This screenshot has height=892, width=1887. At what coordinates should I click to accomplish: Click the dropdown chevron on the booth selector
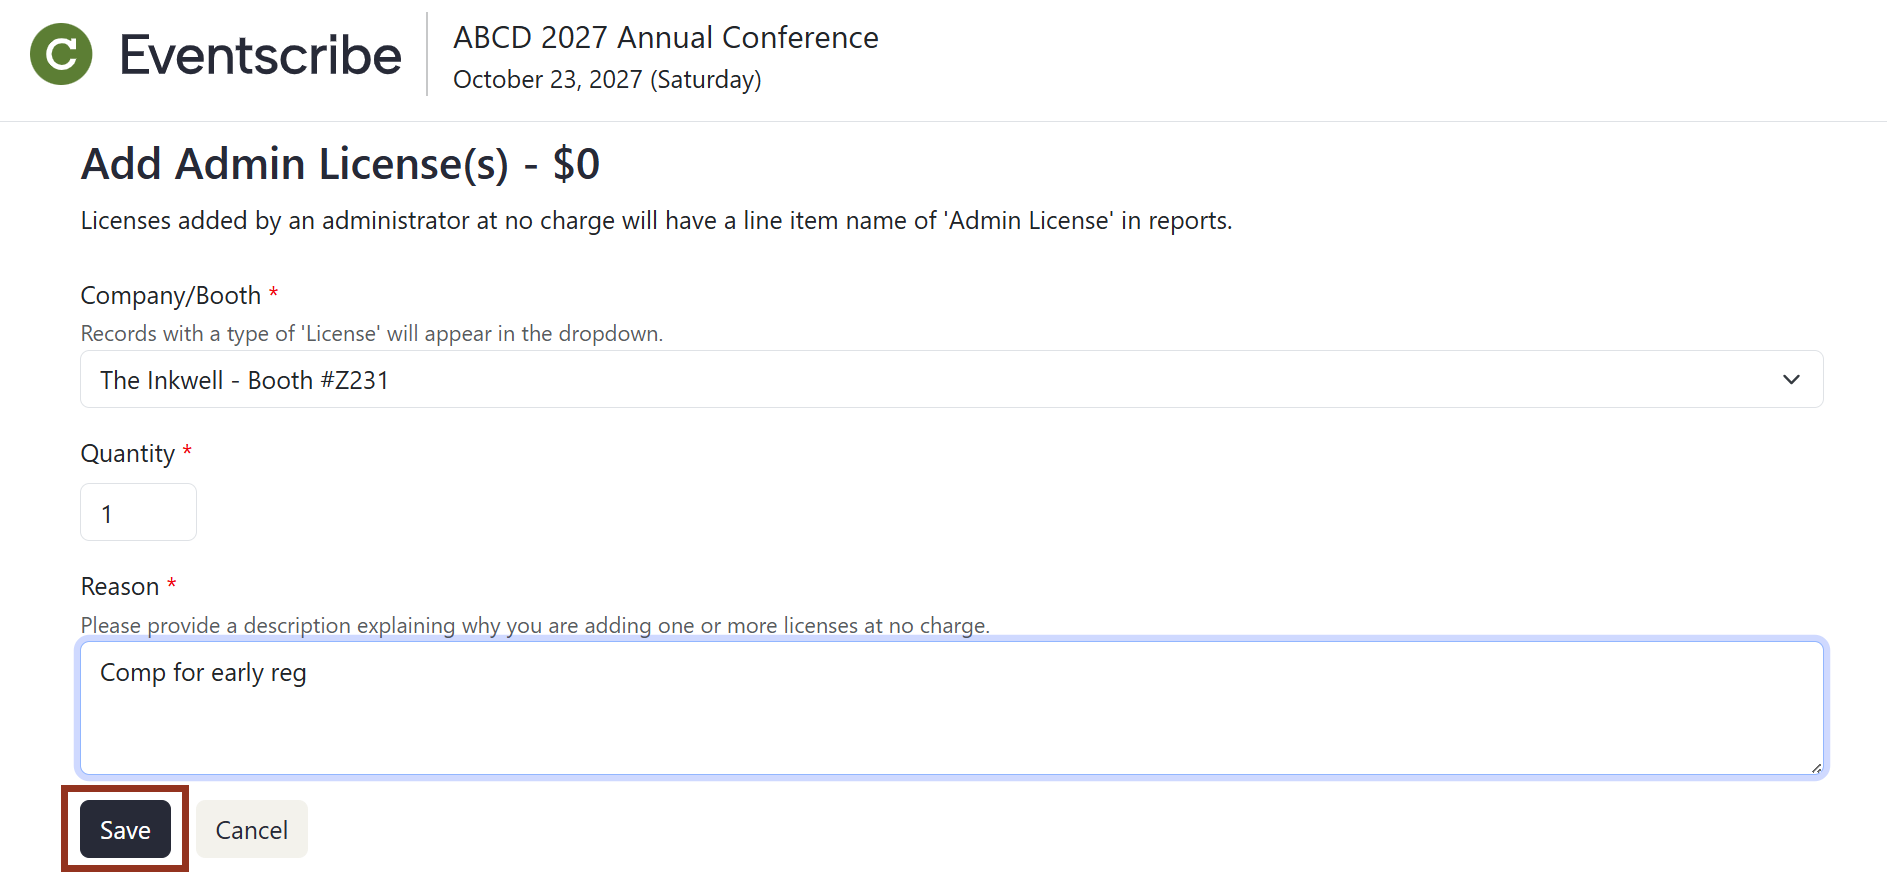click(1791, 379)
